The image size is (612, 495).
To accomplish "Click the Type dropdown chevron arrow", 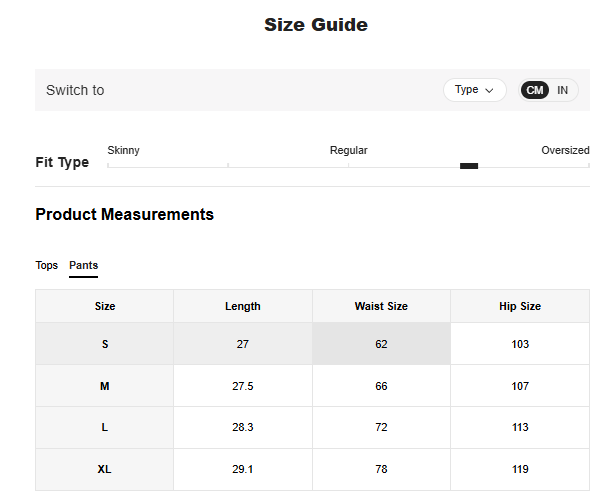I will (489, 90).
